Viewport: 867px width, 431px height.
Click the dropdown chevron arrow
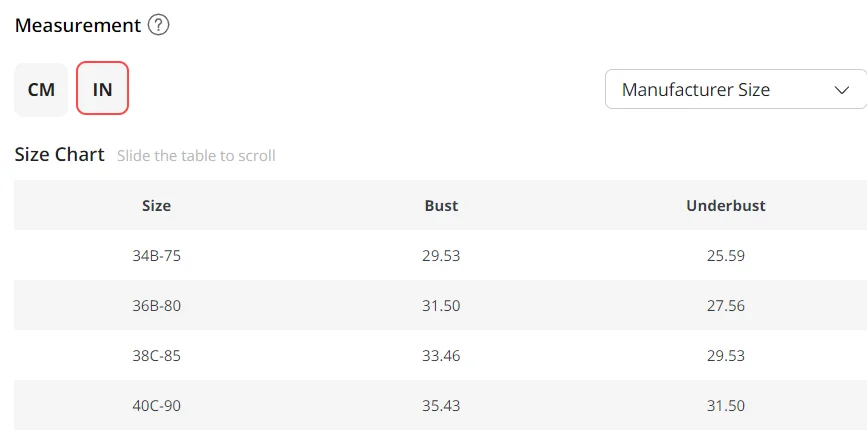point(840,90)
